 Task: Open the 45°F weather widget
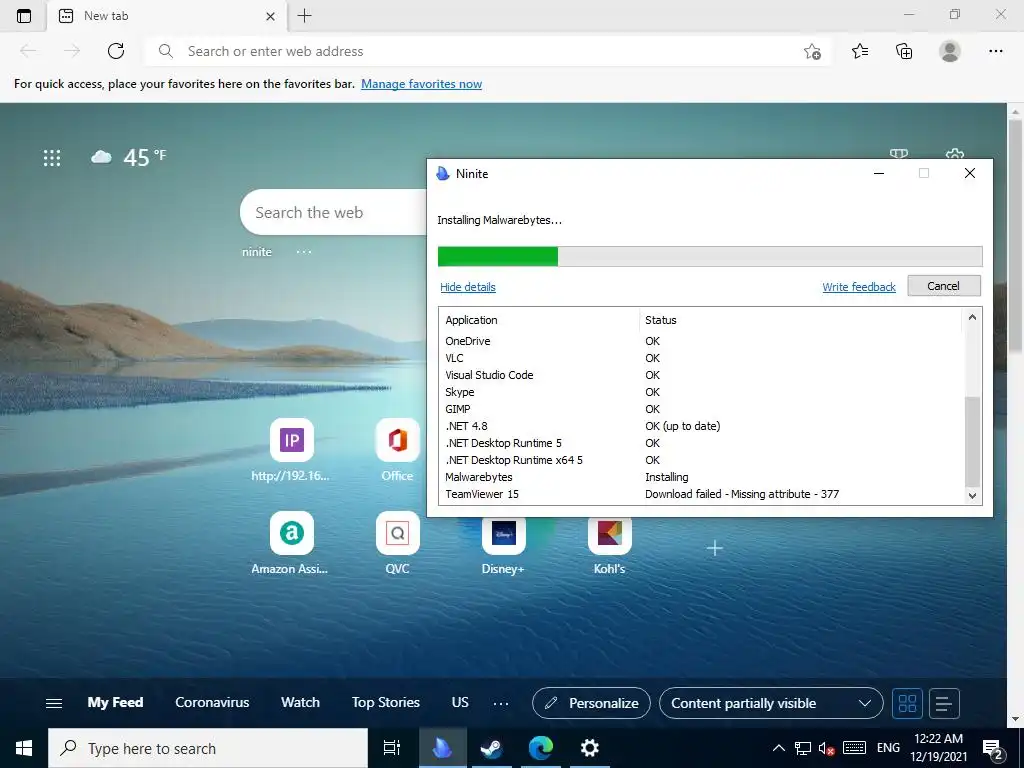(129, 157)
